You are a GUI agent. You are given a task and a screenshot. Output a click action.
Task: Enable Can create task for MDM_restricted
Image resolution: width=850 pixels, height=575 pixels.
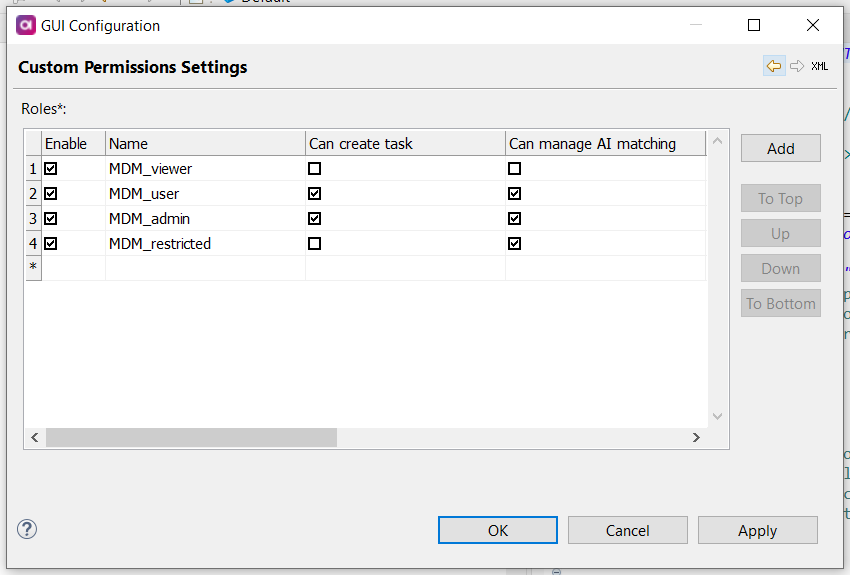point(315,244)
